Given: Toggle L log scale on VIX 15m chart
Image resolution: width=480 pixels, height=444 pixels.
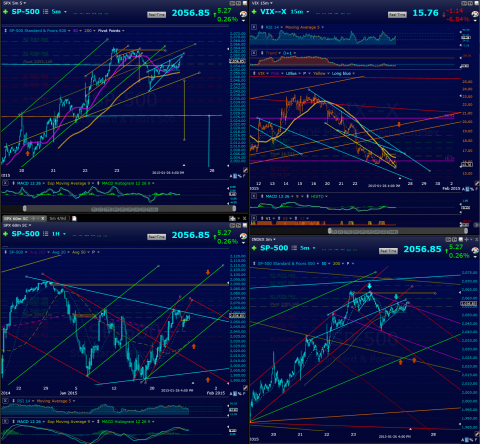Looking at the screenshot, I should [x=467, y=189].
